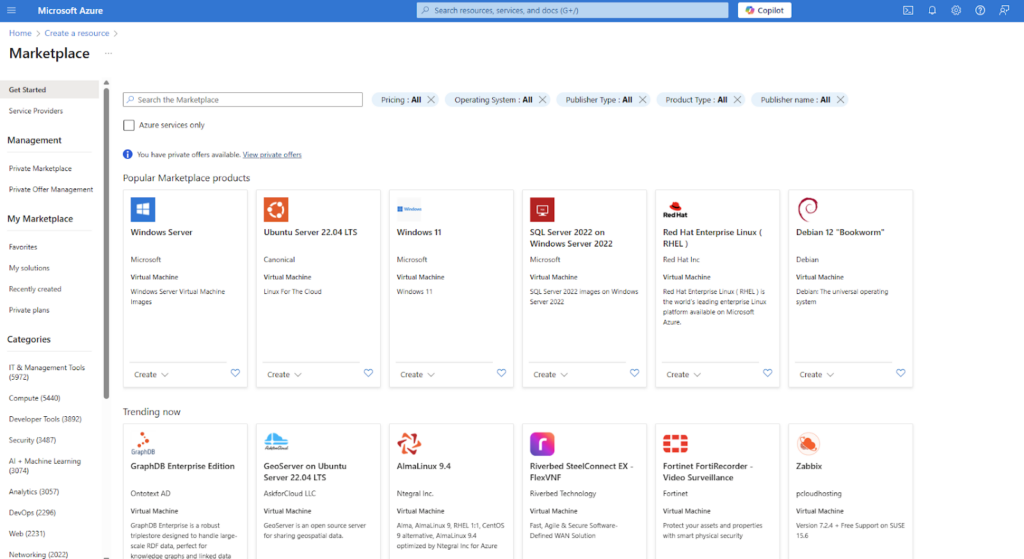Viewport: 1024px width, 559px height.
Task: Remove the Pricing filter
Action: [431, 100]
